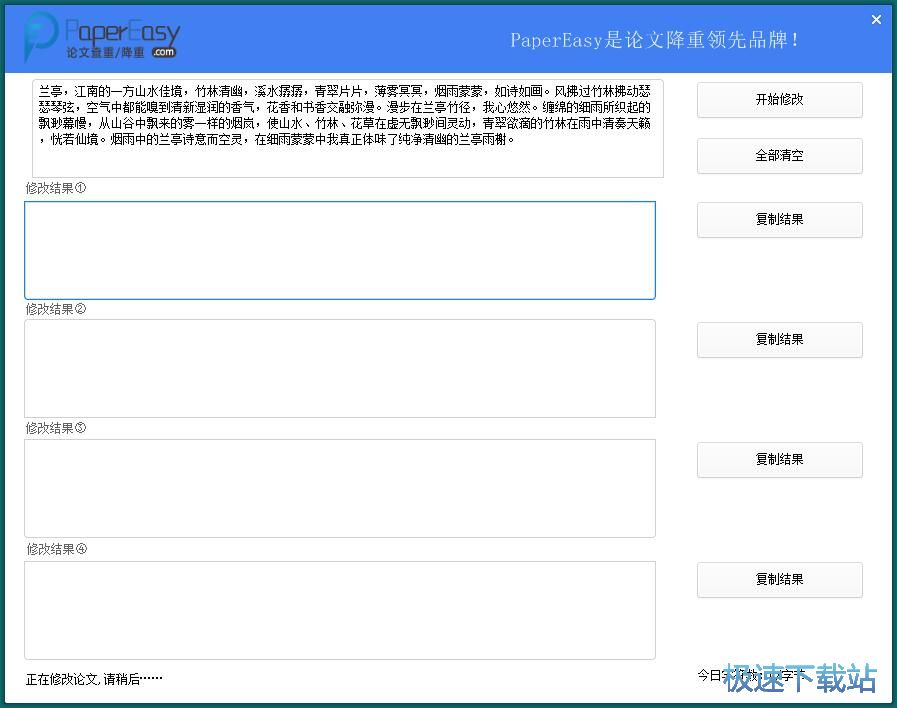This screenshot has width=897, height=708.
Task: Click into the source text box about 兰亭
Action: coord(348,128)
